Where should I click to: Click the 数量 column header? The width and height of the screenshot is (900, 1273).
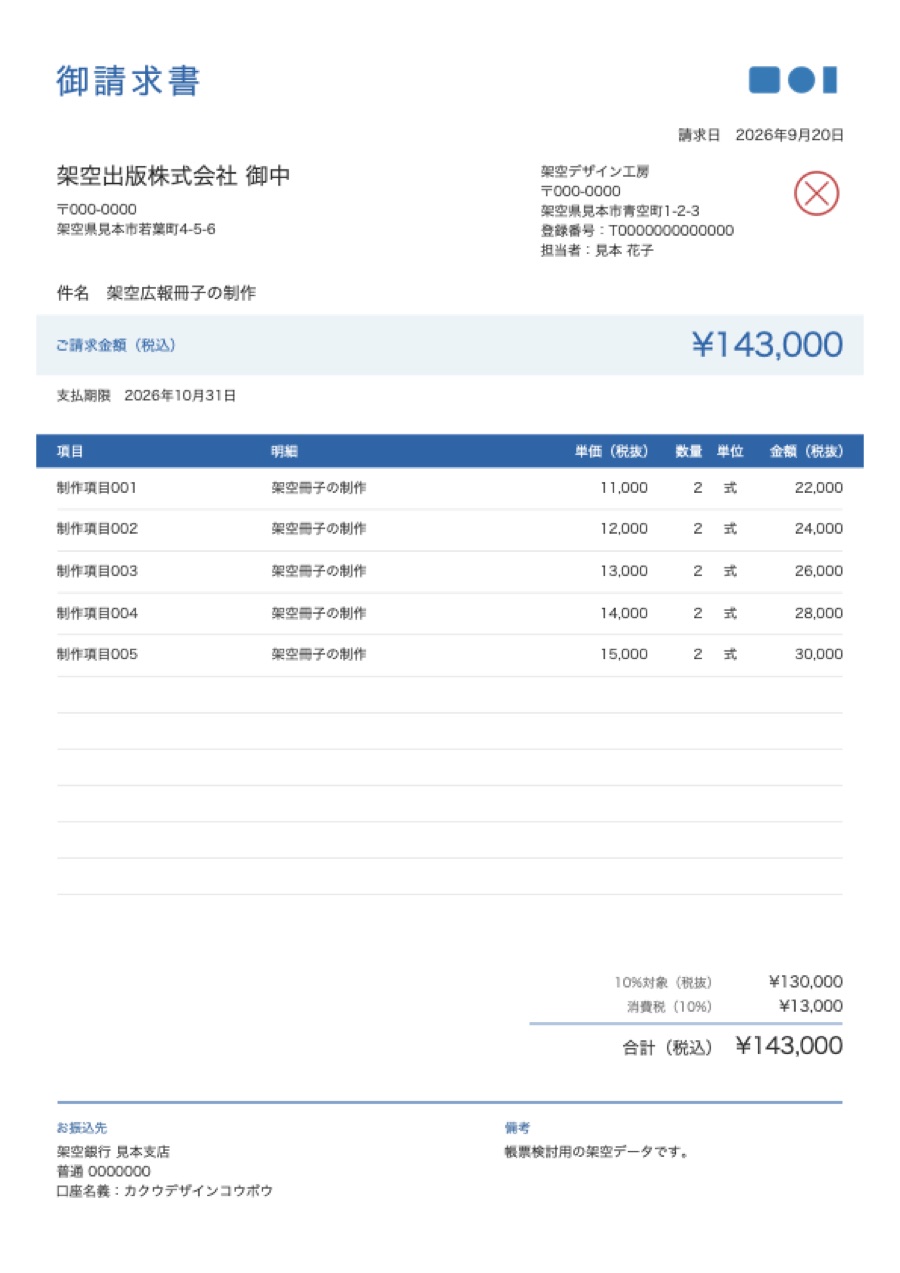click(x=689, y=451)
